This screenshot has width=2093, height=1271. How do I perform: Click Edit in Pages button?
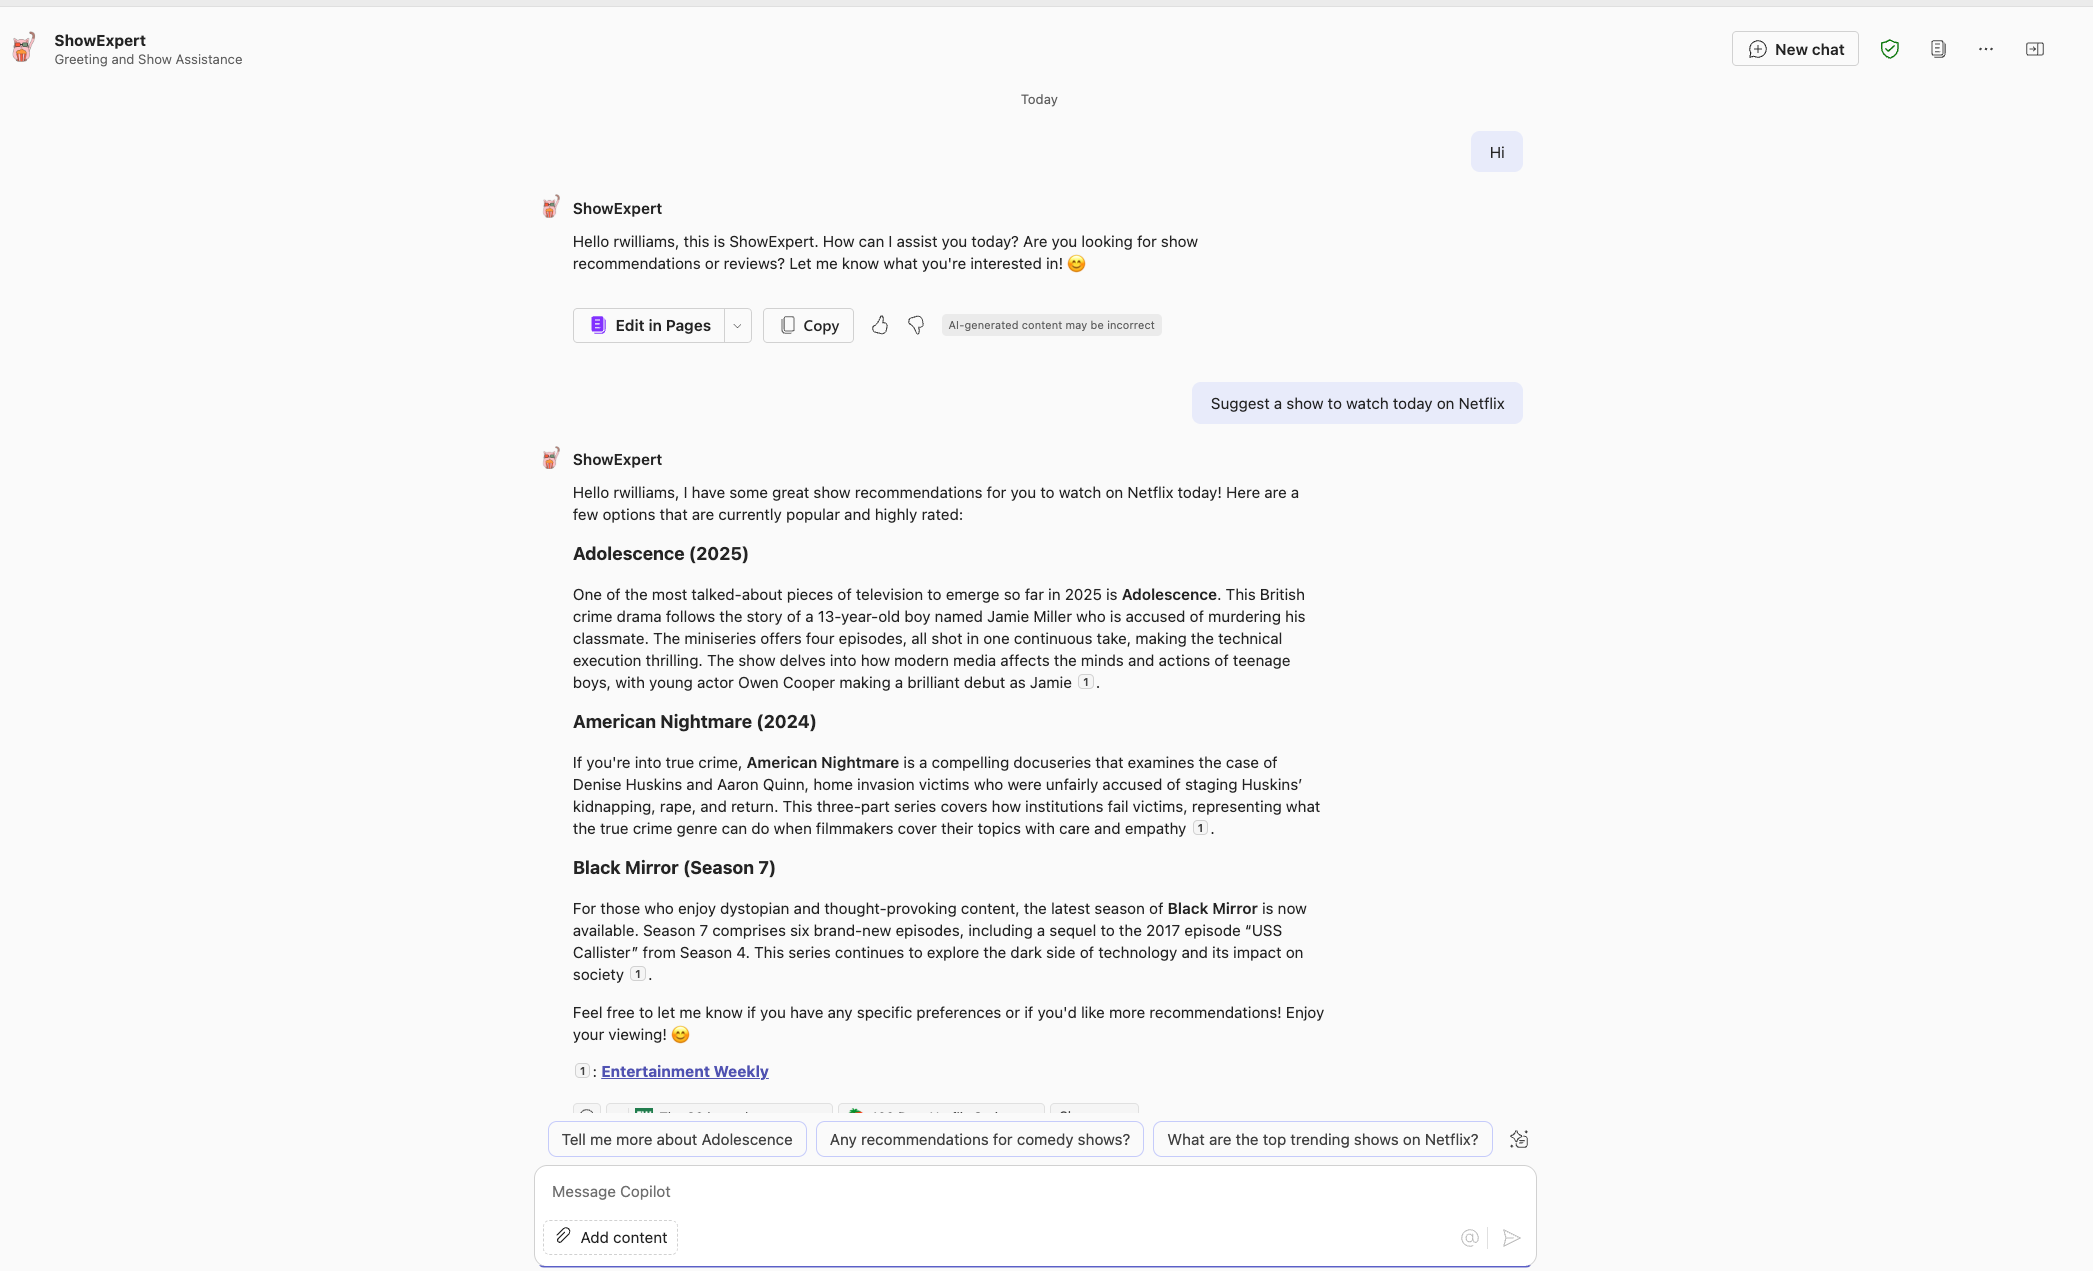pyautogui.click(x=650, y=326)
